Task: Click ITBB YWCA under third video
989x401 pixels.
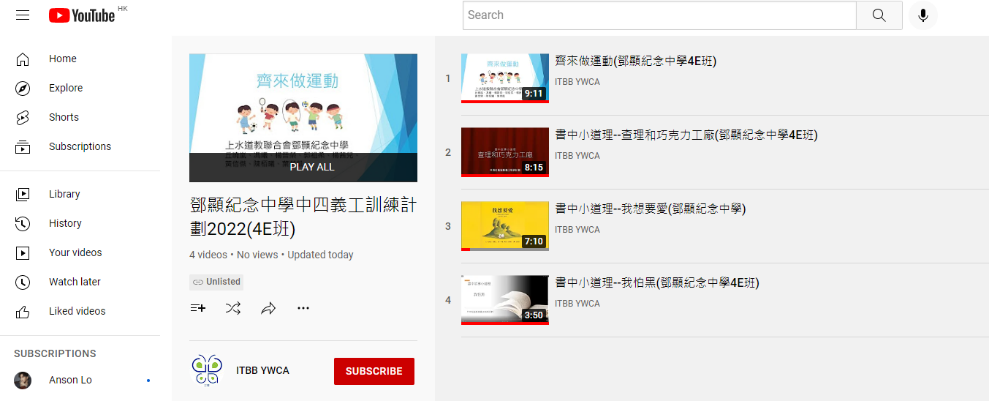Action: click(x=577, y=230)
